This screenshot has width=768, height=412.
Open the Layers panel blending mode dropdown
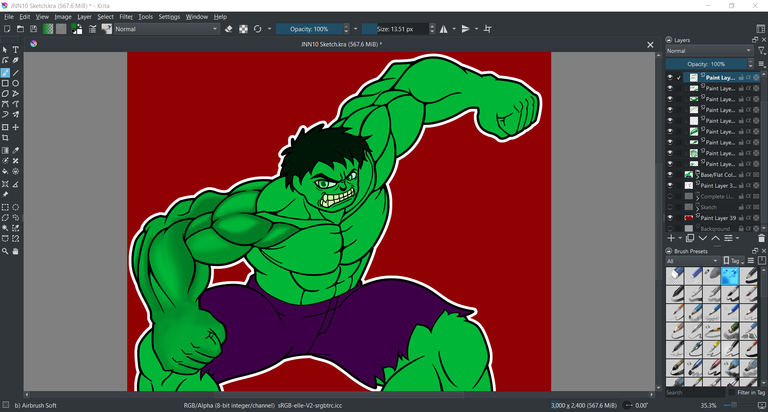coord(709,50)
